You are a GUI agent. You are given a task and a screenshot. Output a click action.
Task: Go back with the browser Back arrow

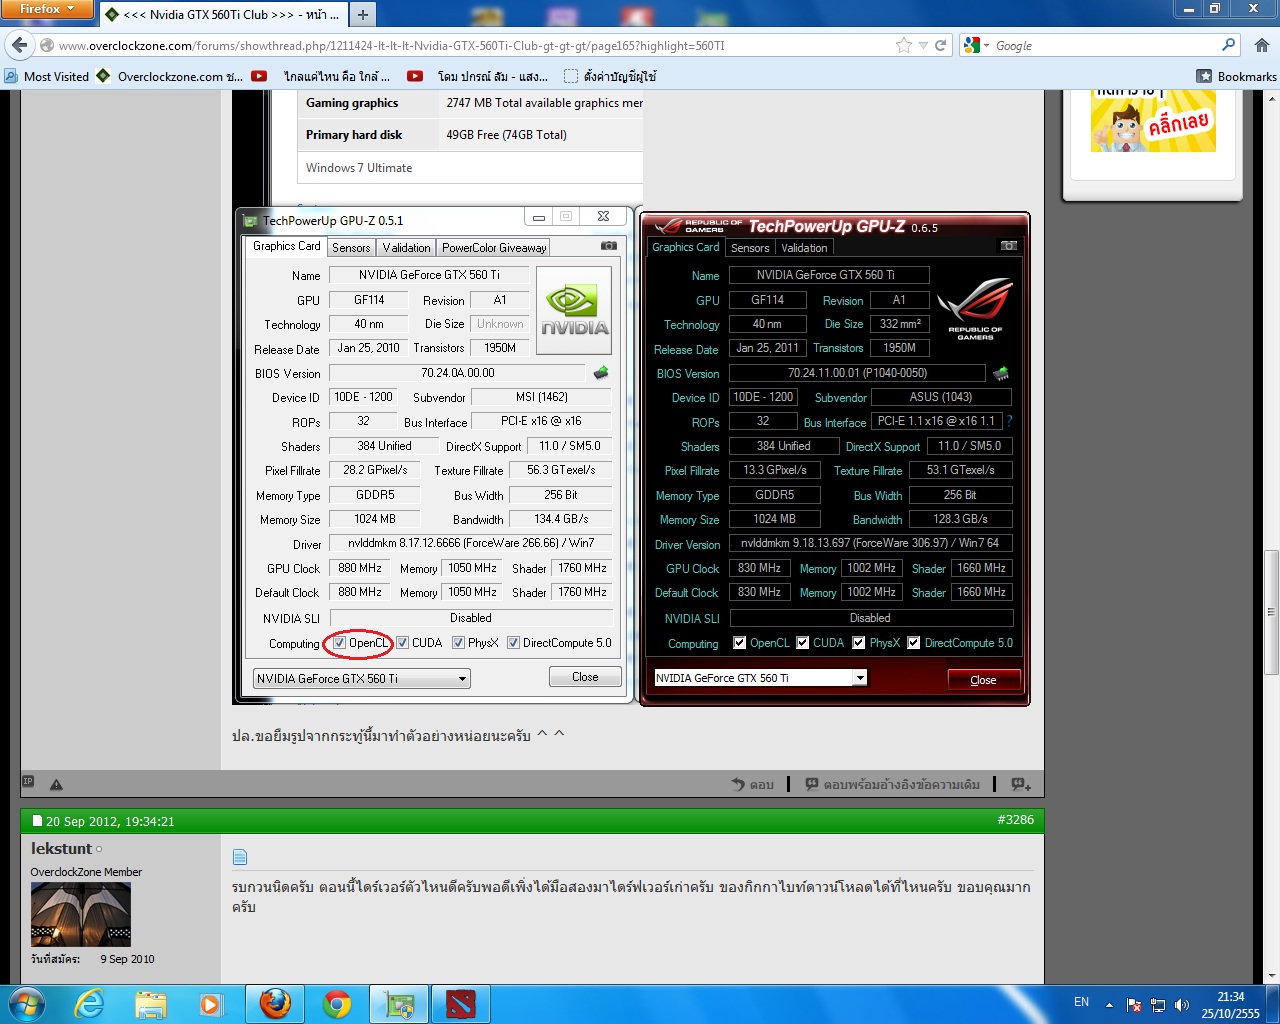click(19, 45)
